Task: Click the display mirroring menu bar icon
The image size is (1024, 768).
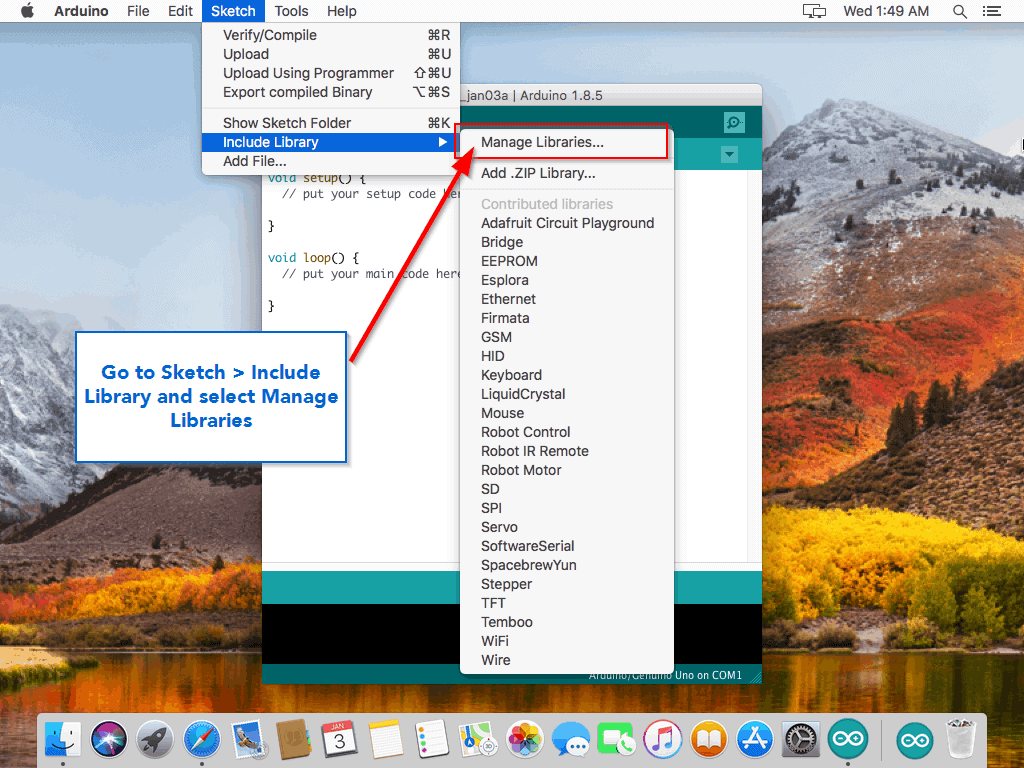Action: click(814, 11)
